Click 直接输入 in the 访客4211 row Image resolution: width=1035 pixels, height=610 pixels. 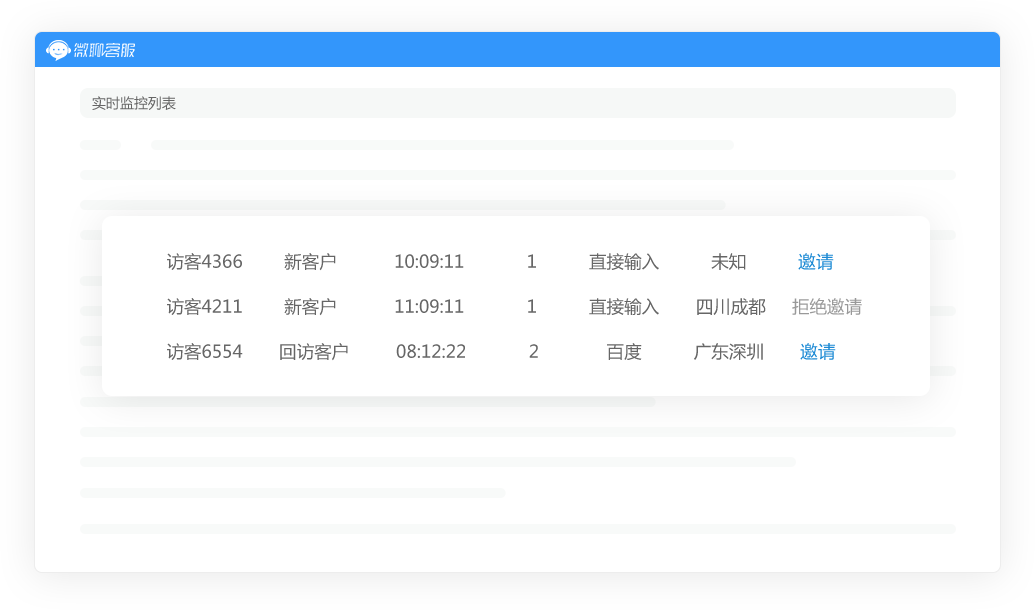(624, 307)
